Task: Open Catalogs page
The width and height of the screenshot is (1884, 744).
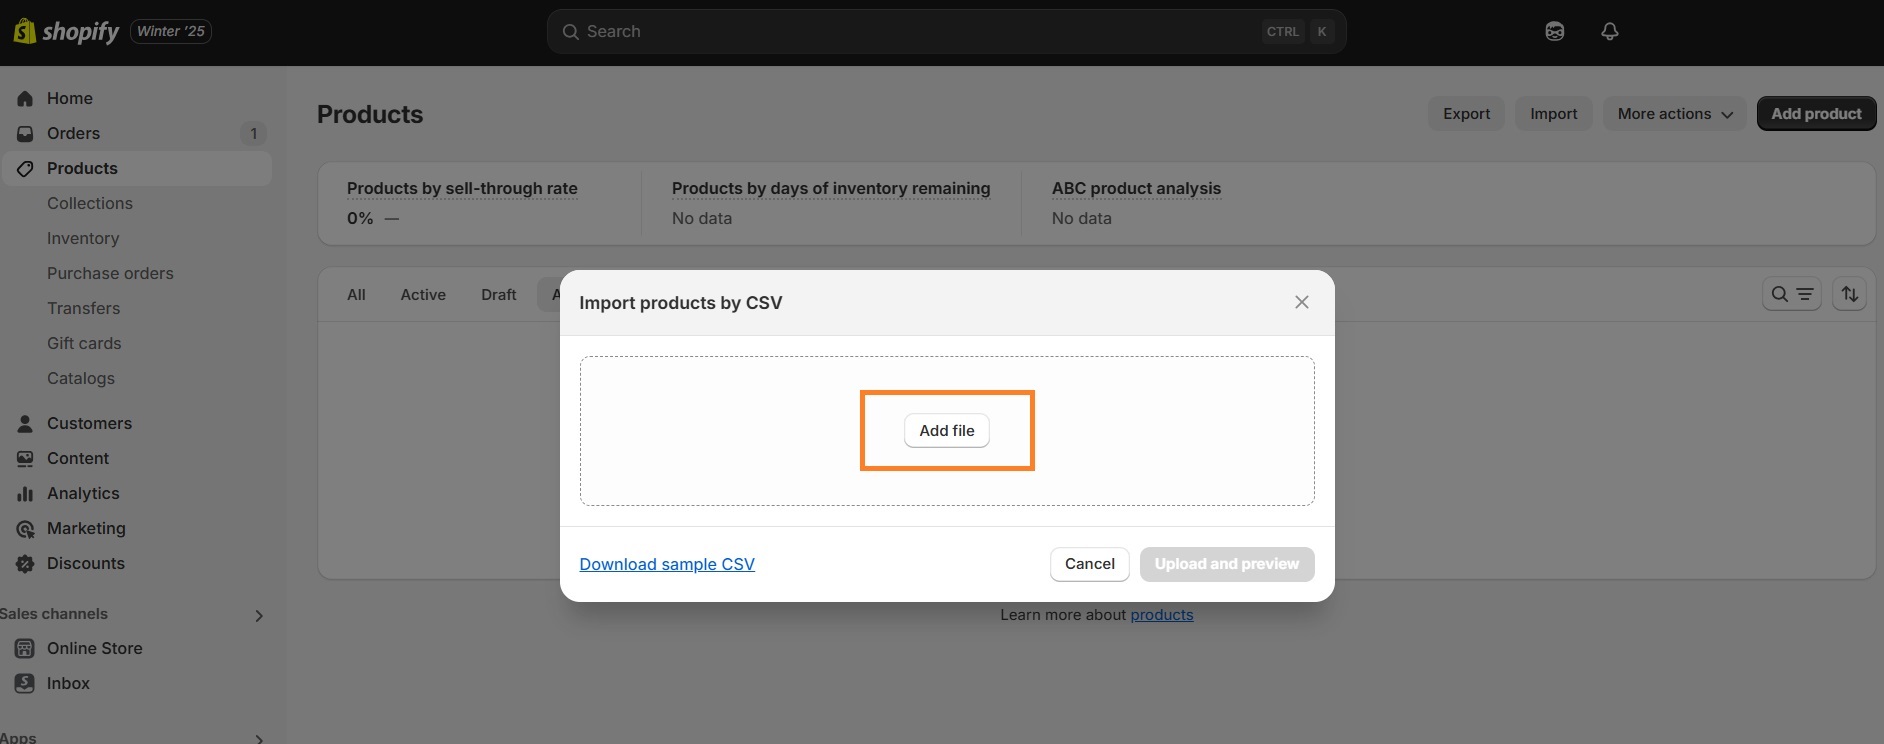Action: 81,378
